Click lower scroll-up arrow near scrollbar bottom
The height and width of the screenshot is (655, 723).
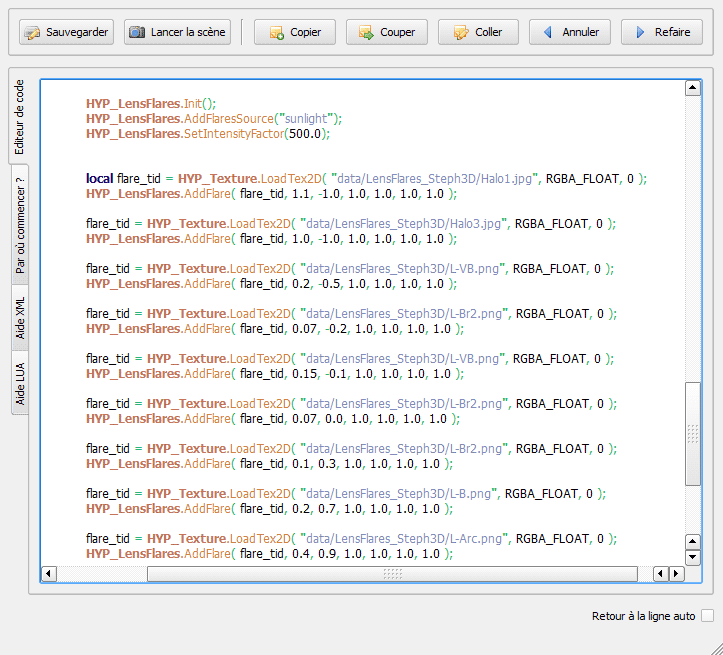(693, 541)
